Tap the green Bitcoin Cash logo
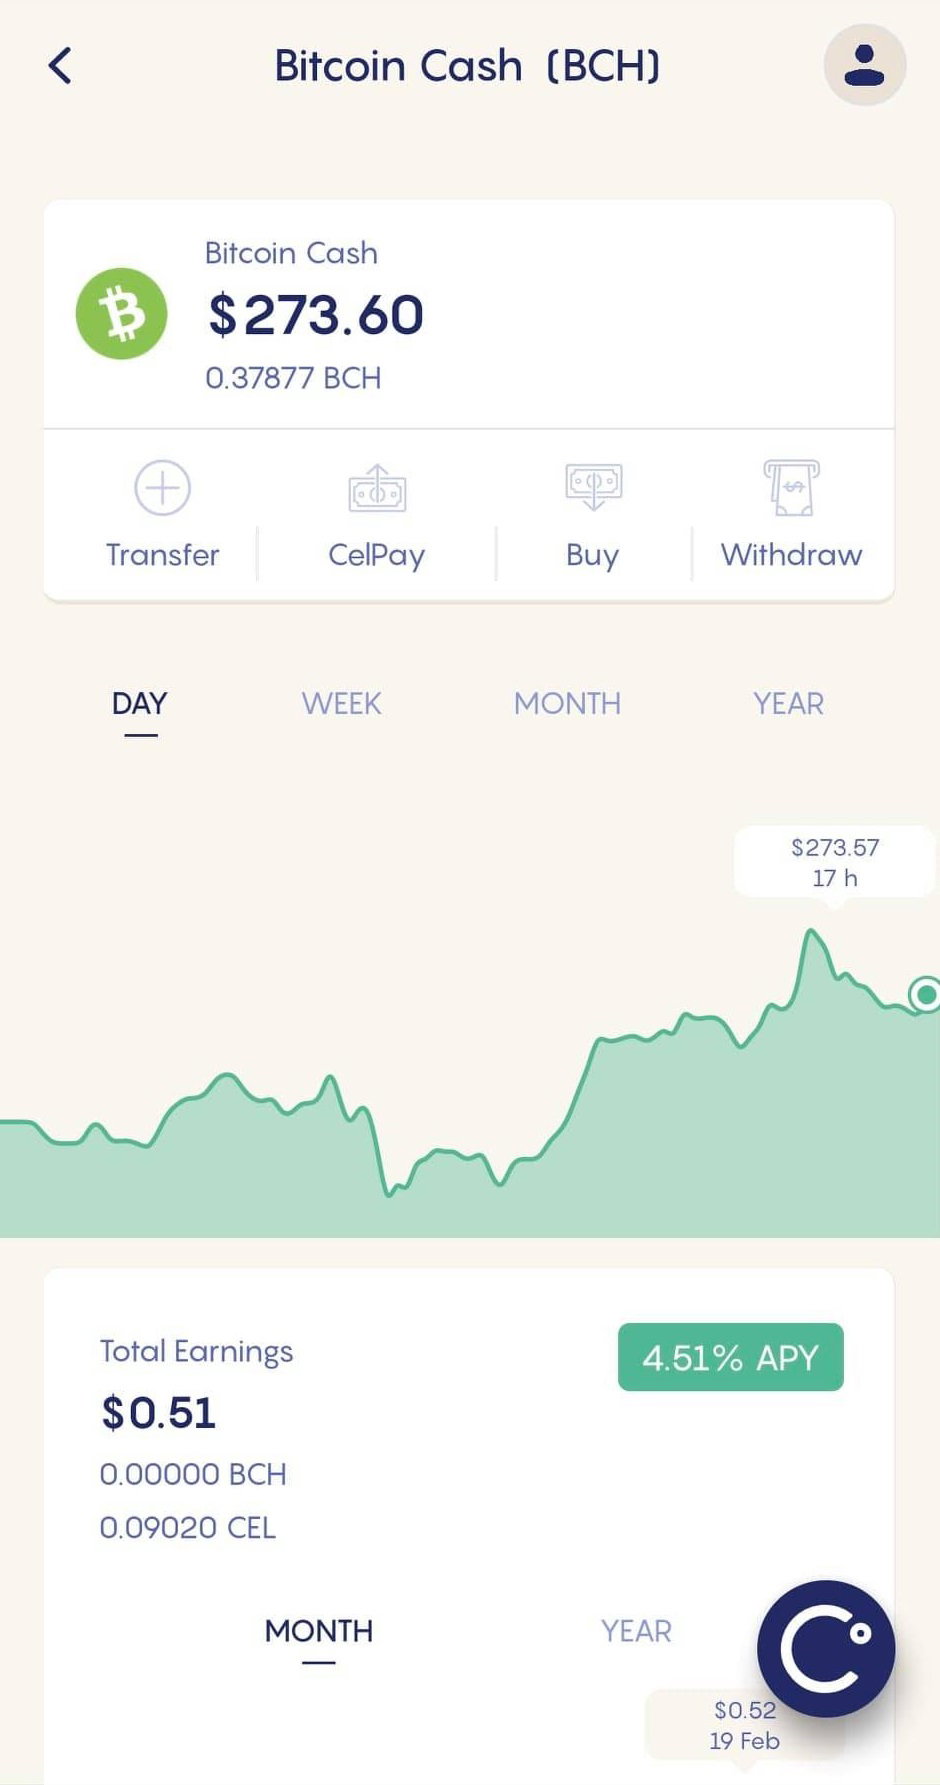The width and height of the screenshot is (940, 1785). click(x=122, y=314)
